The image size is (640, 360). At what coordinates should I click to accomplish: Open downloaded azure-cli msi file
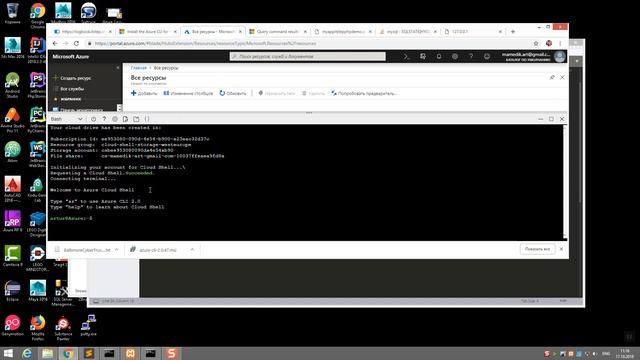[x=157, y=249]
